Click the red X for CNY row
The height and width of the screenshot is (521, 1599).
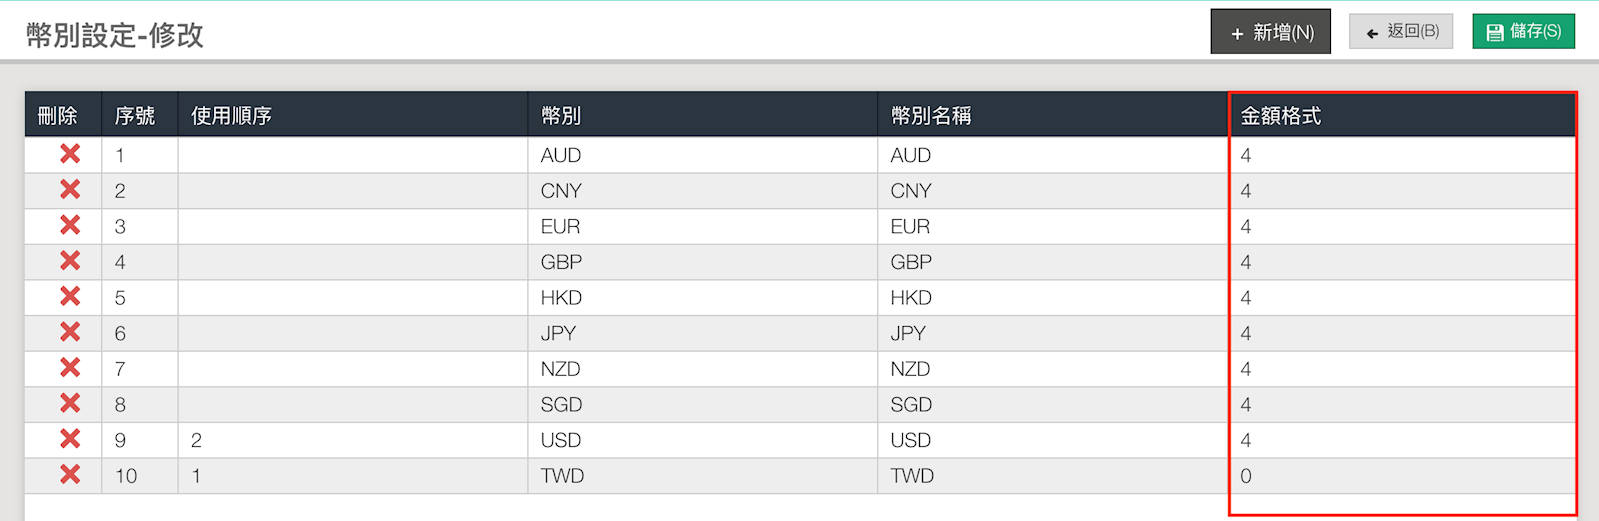tap(70, 189)
